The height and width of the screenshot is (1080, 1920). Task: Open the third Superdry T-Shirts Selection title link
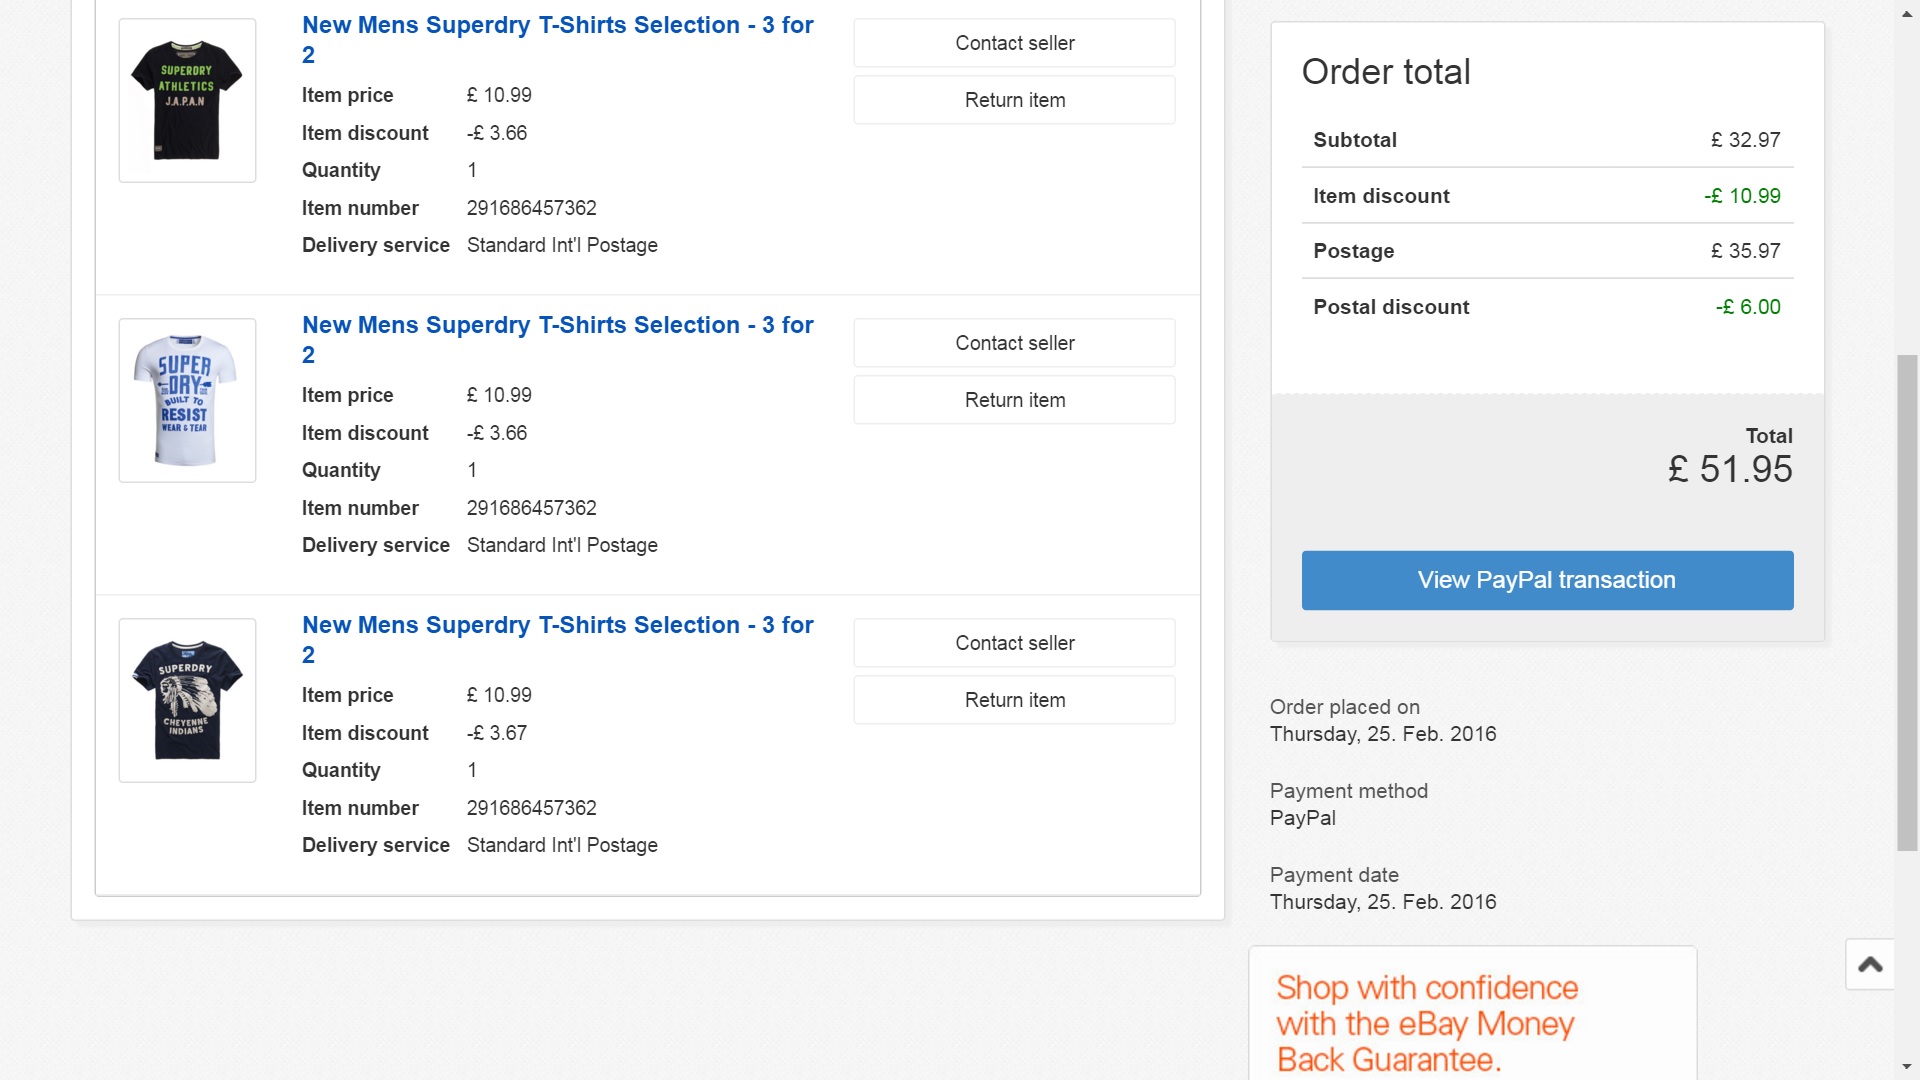[x=558, y=640]
